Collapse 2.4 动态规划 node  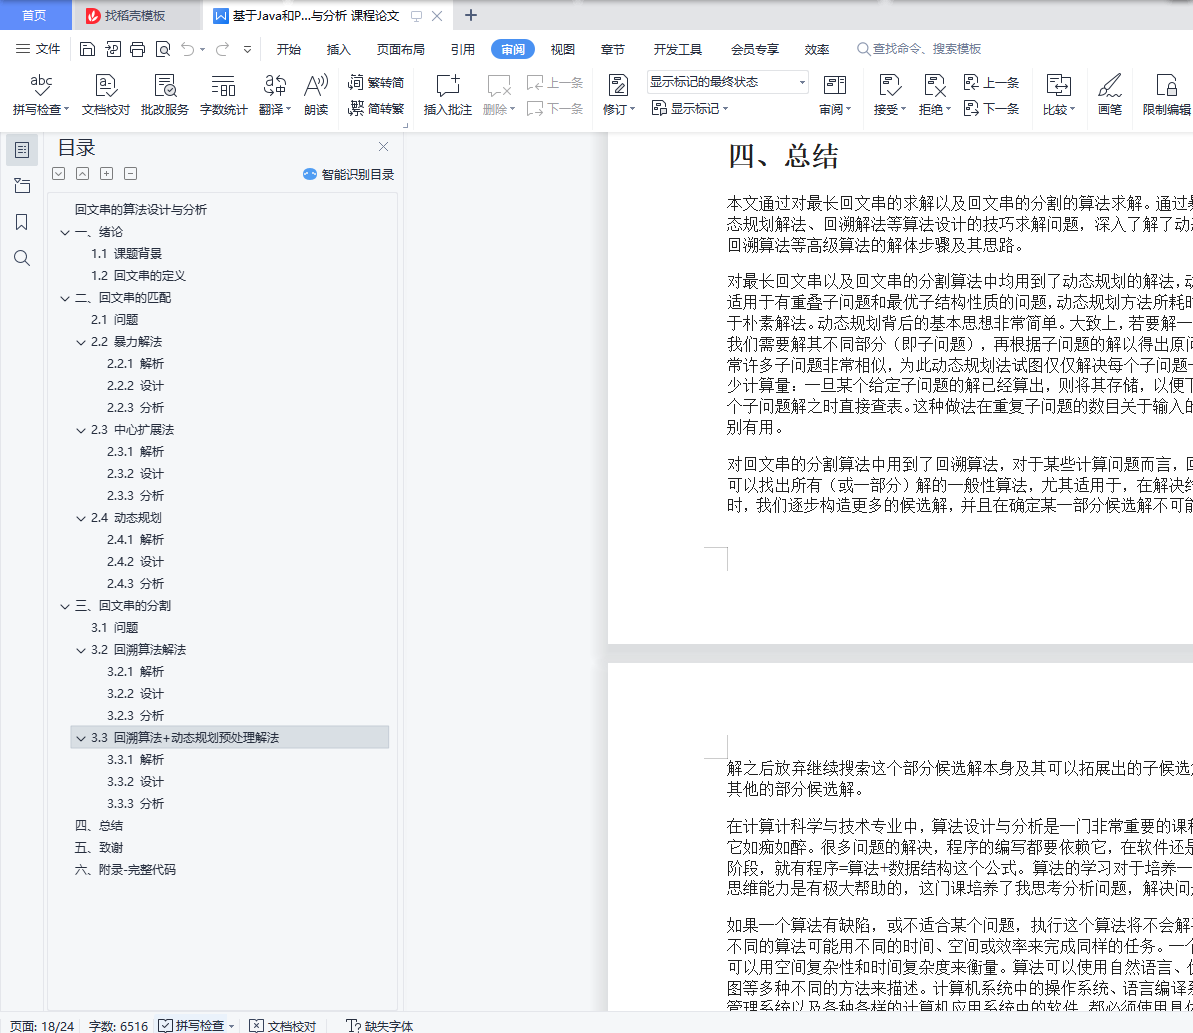(x=81, y=518)
